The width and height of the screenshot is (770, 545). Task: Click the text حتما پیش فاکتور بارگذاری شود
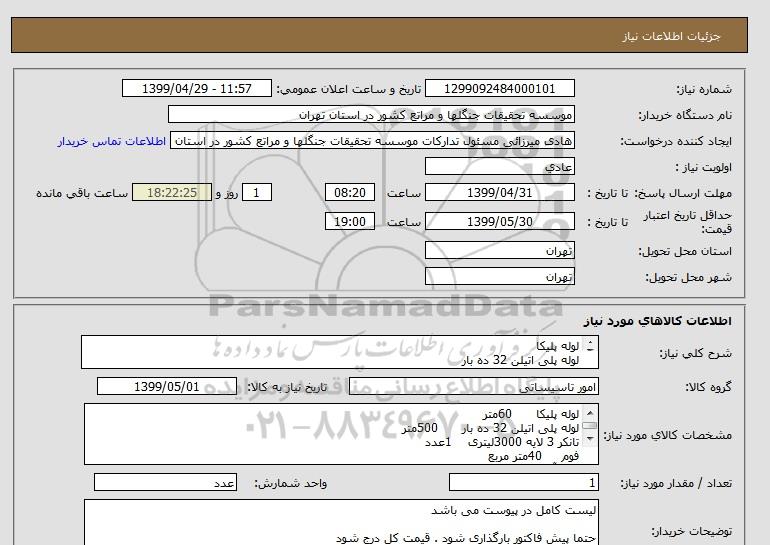(519, 539)
